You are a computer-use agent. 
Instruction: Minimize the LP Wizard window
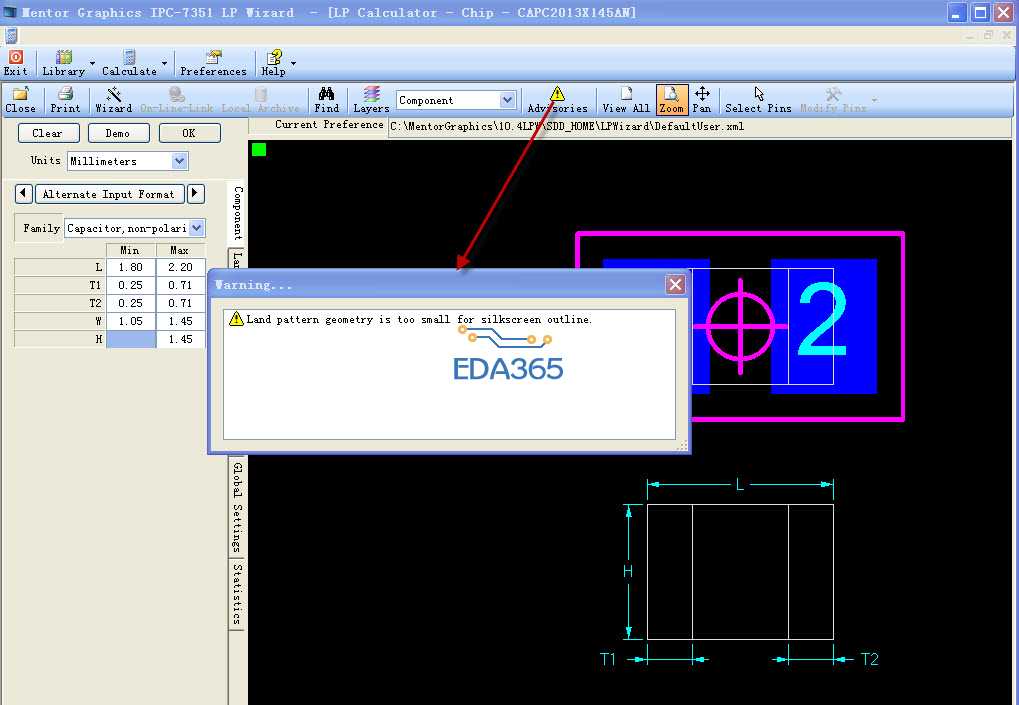(x=957, y=12)
